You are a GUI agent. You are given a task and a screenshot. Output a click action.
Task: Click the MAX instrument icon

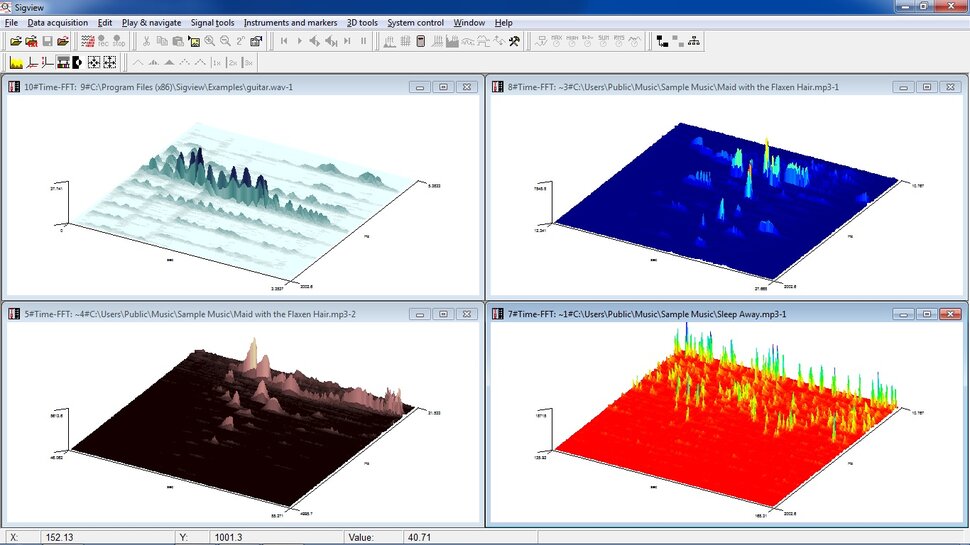(x=556, y=41)
